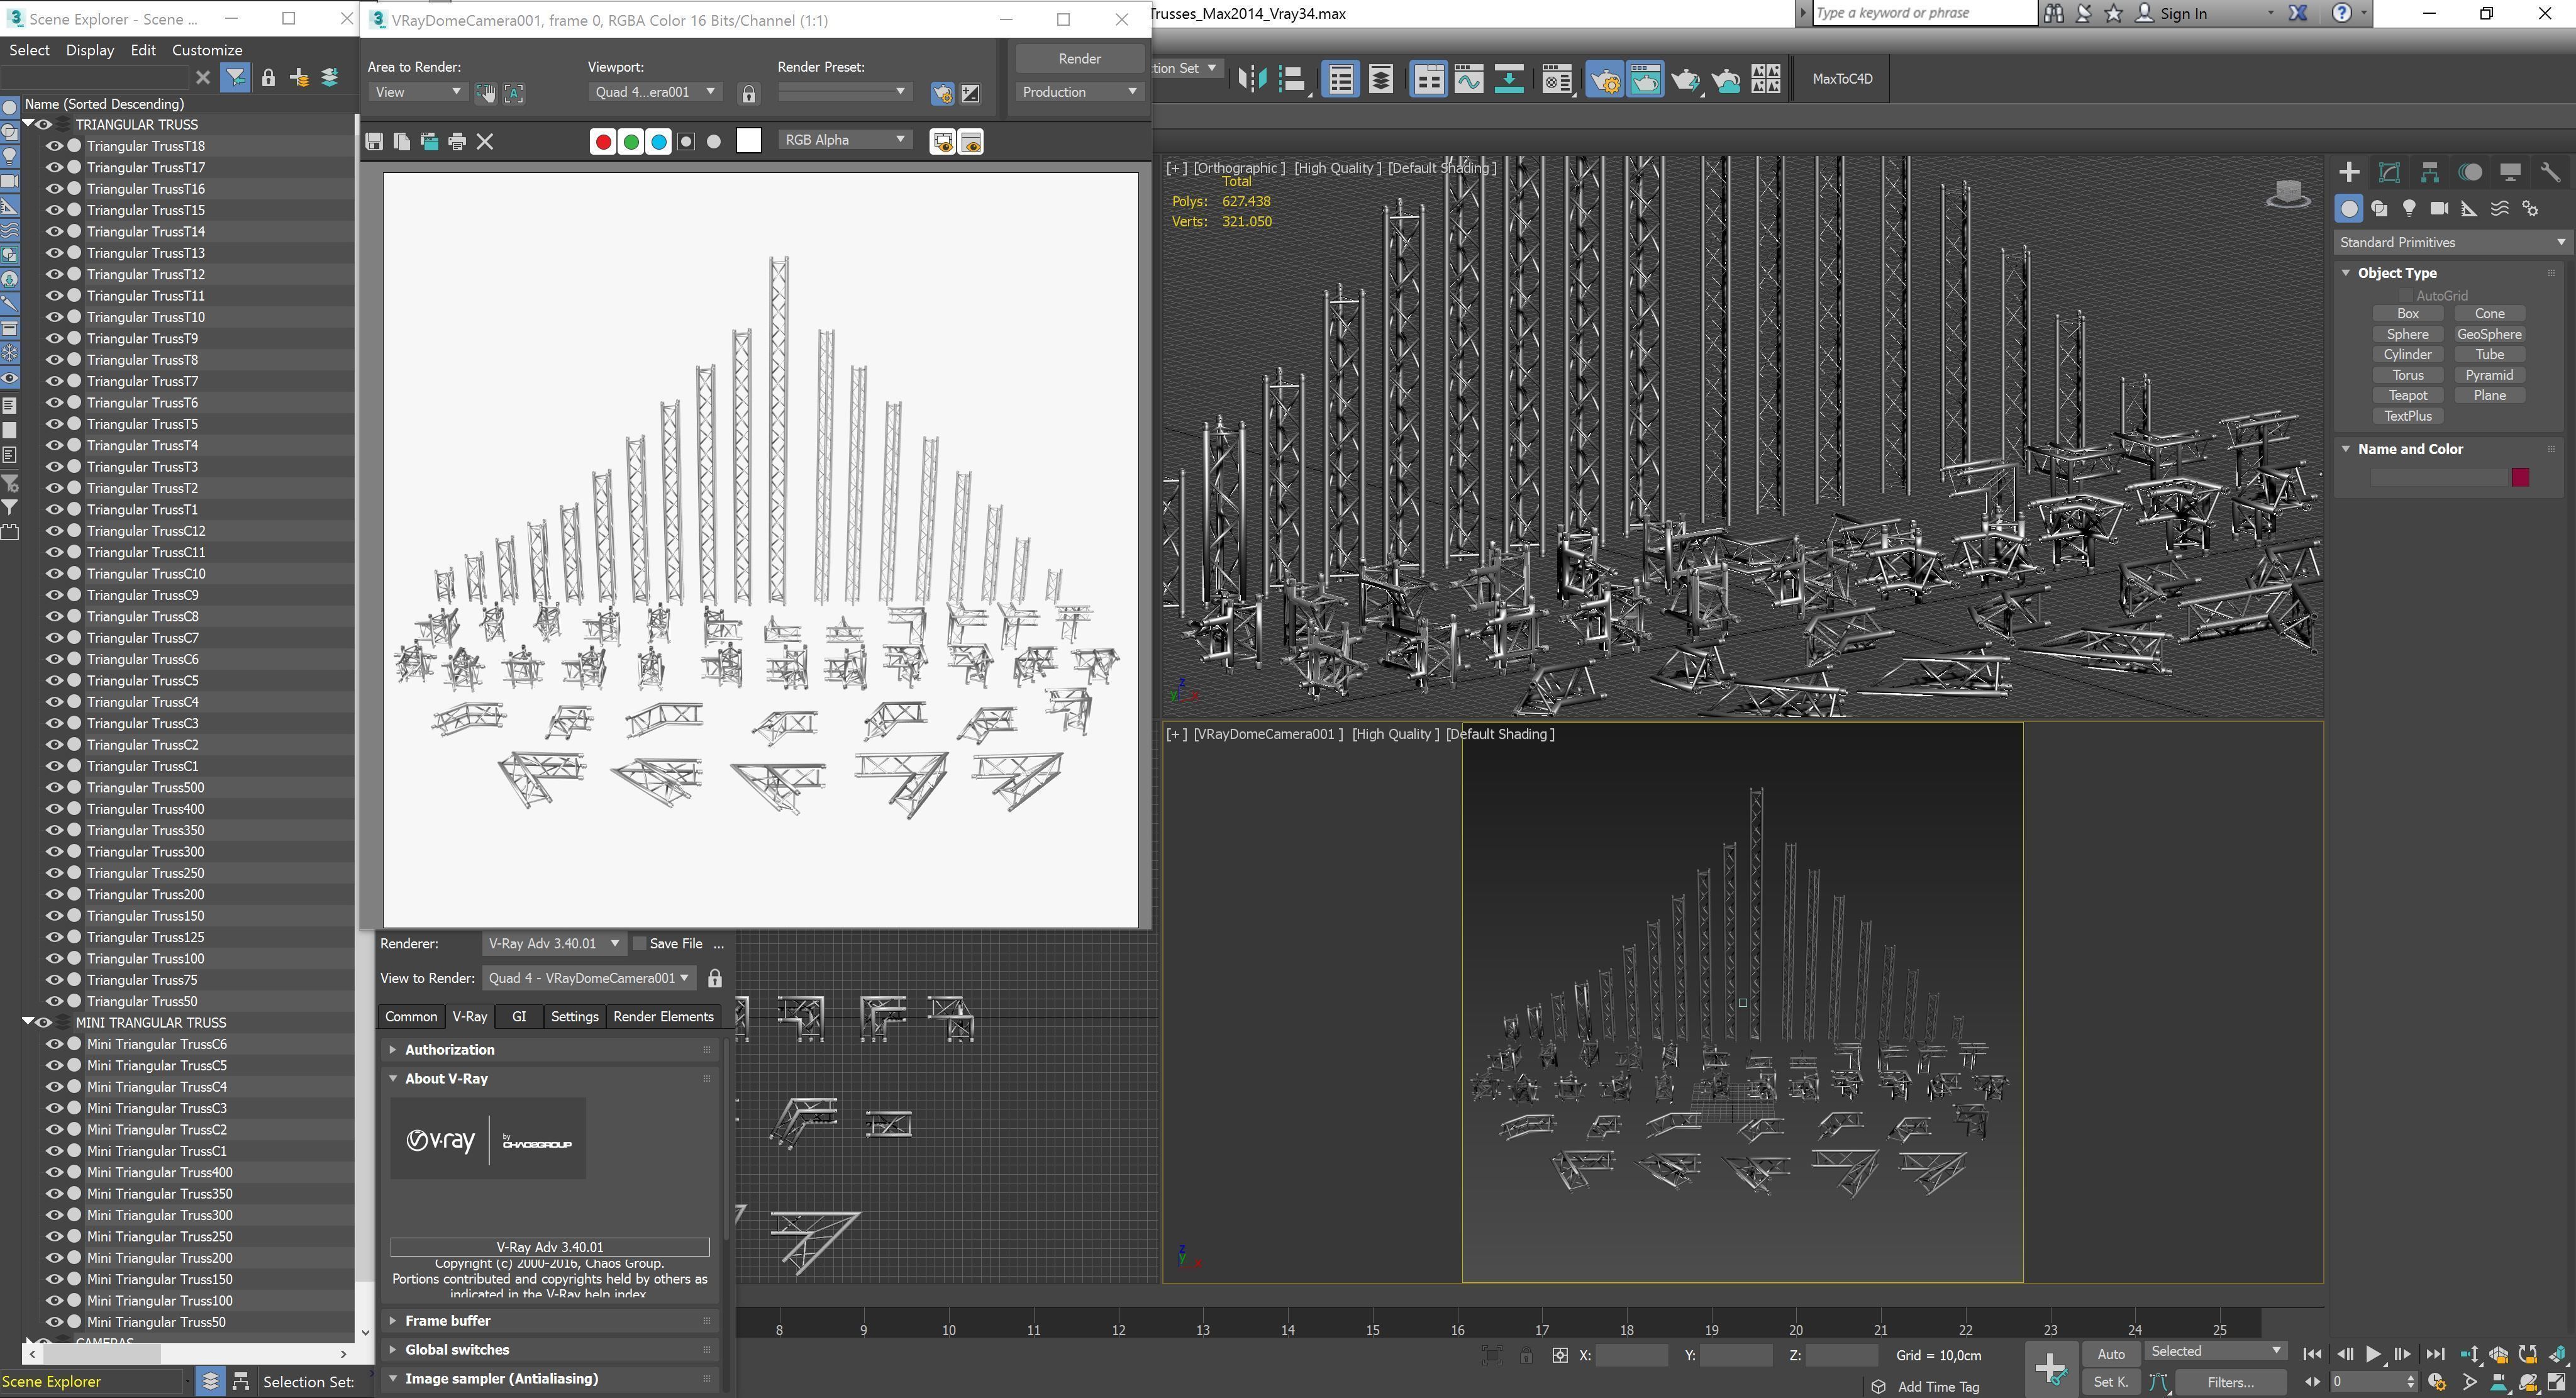
Task: Open the Standard Primitives dropdown
Action: click(2451, 242)
